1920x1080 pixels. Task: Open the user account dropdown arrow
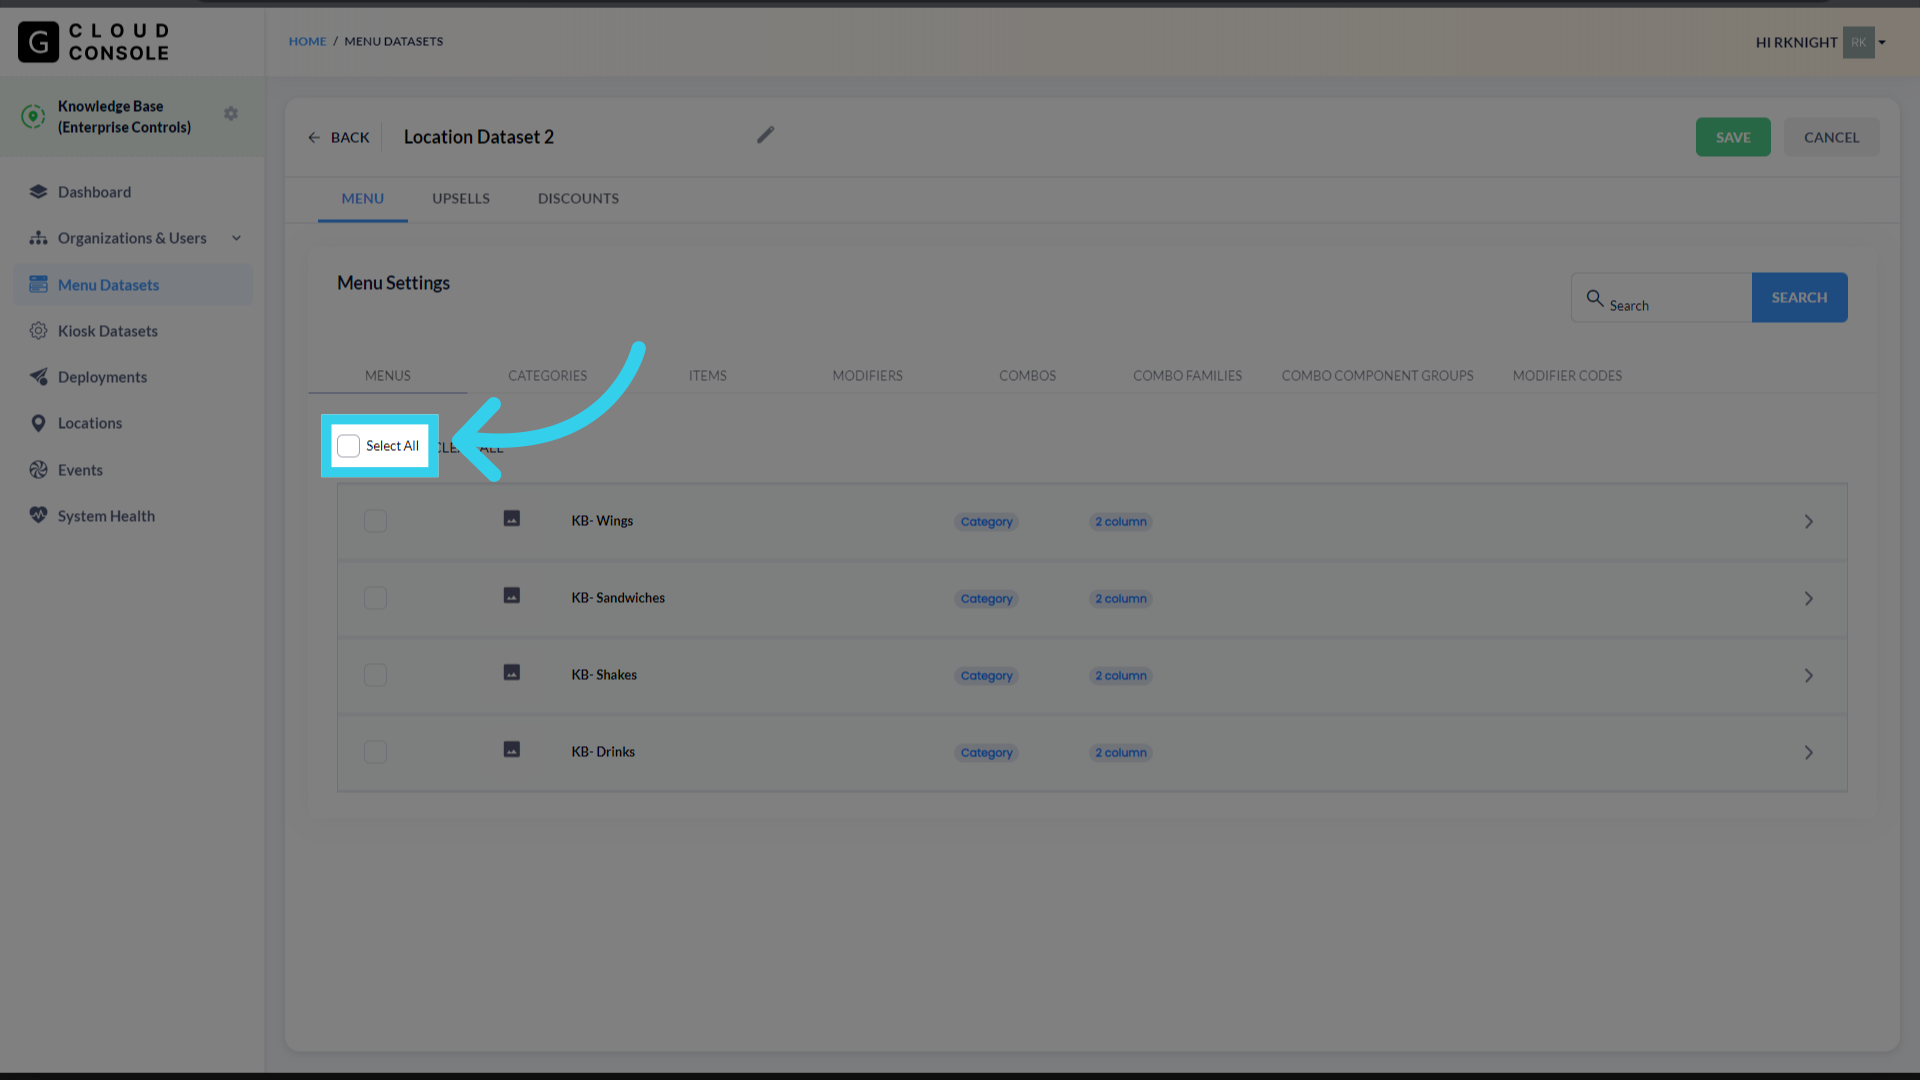pos(1882,42)
